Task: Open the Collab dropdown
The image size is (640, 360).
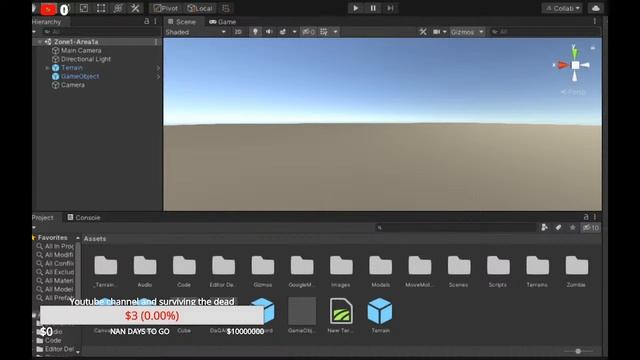Action: click(562, 8)
